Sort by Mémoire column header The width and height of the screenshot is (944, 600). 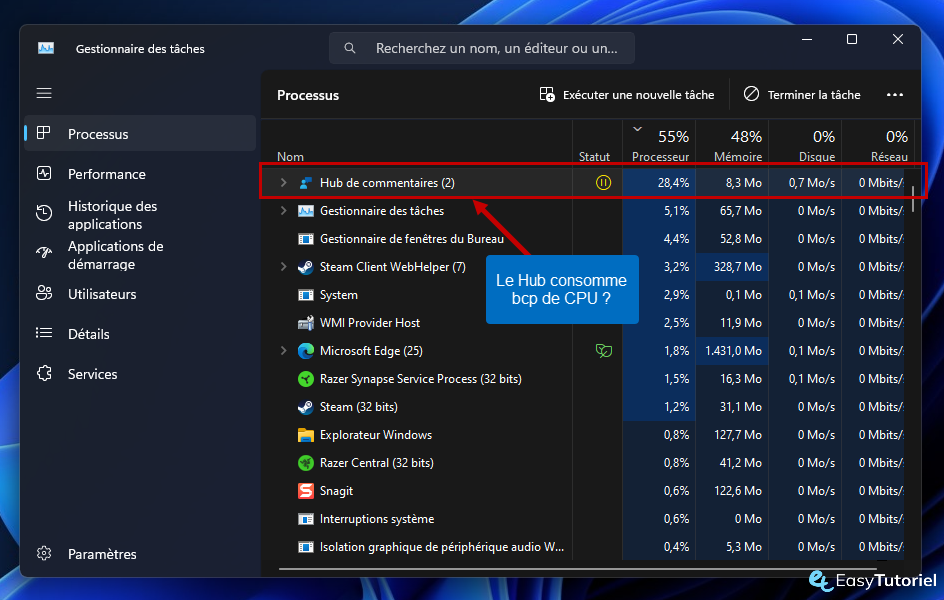coord(732,143)
